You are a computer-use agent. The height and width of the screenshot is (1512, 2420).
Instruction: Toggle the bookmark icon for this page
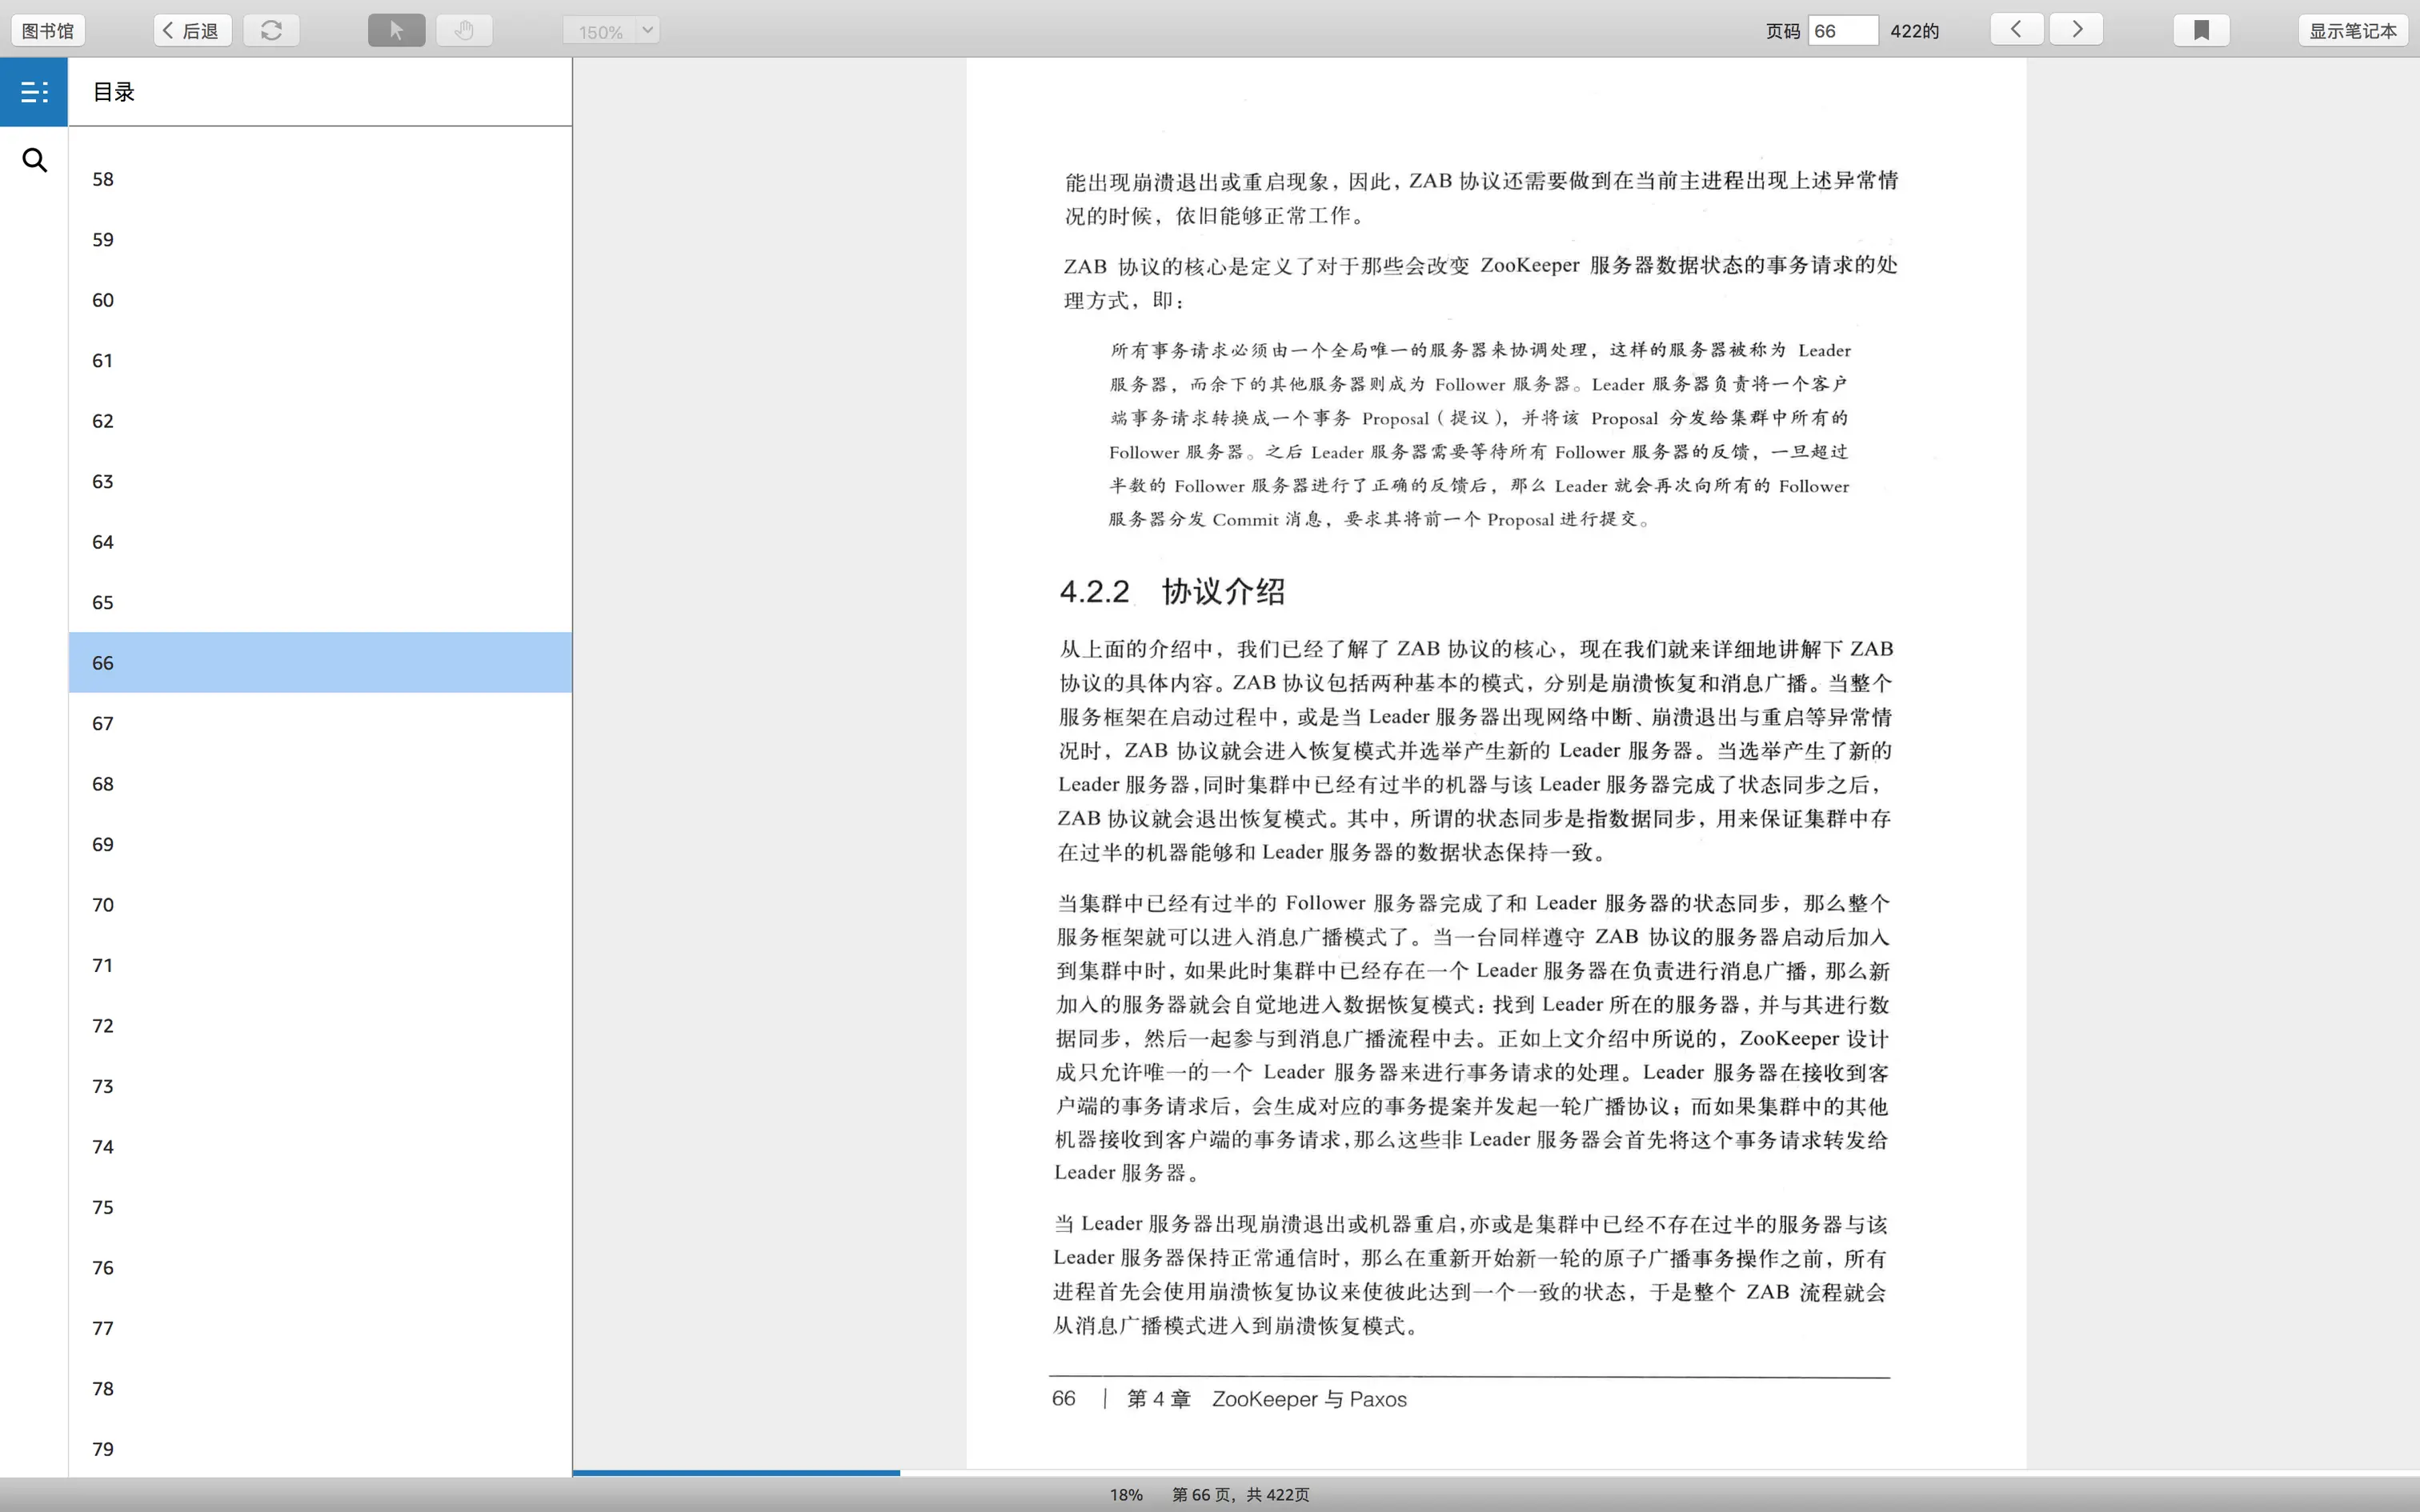pos(2201,30)
